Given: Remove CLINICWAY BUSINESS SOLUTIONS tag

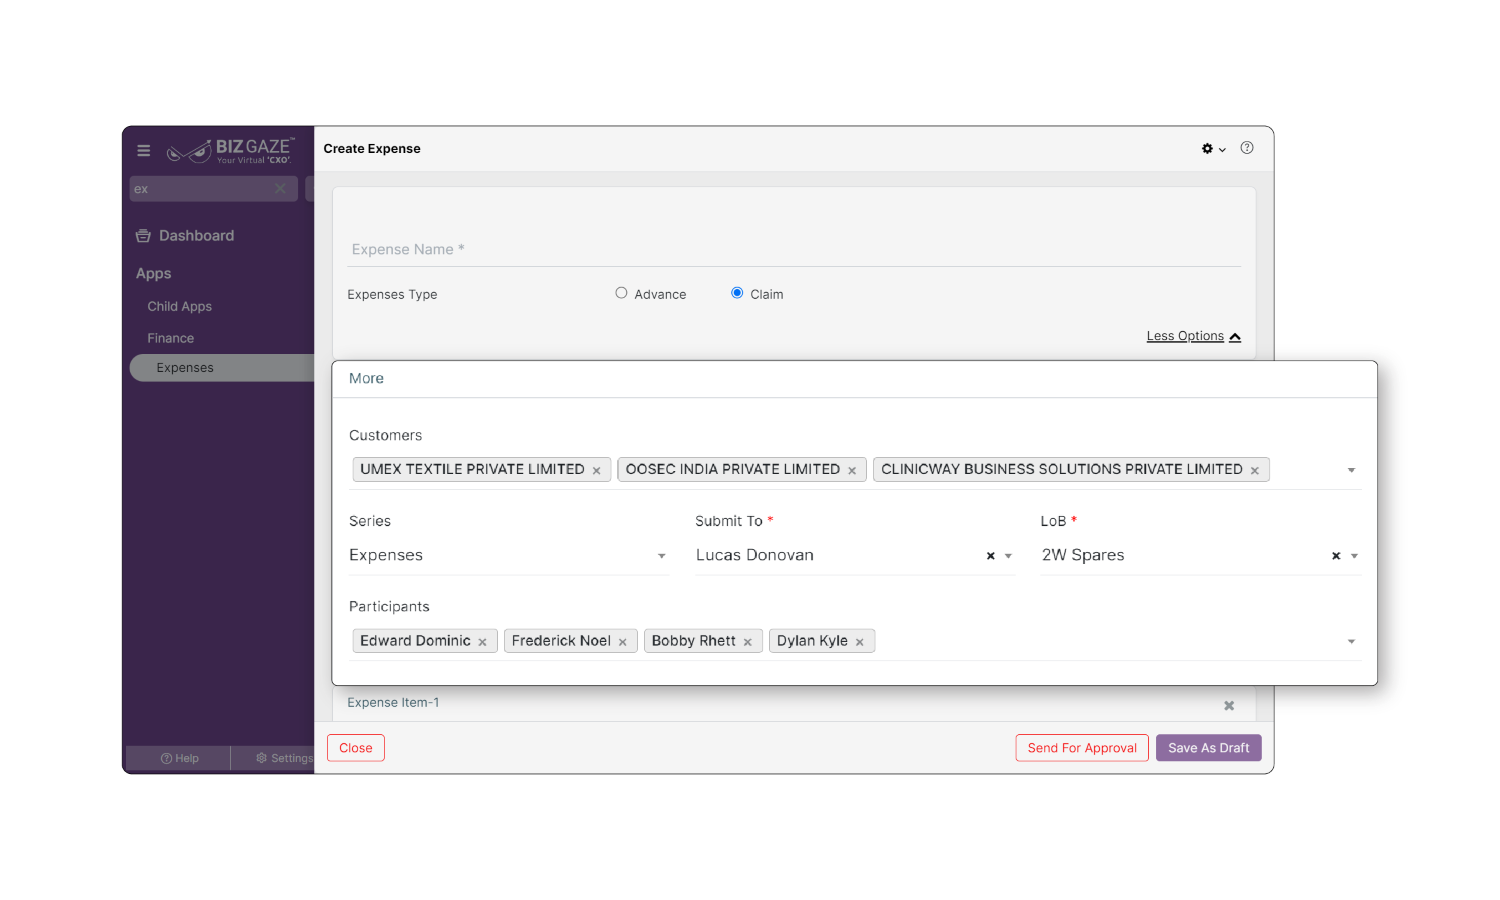Looking at the screenshot, I should coord(1255,471).
